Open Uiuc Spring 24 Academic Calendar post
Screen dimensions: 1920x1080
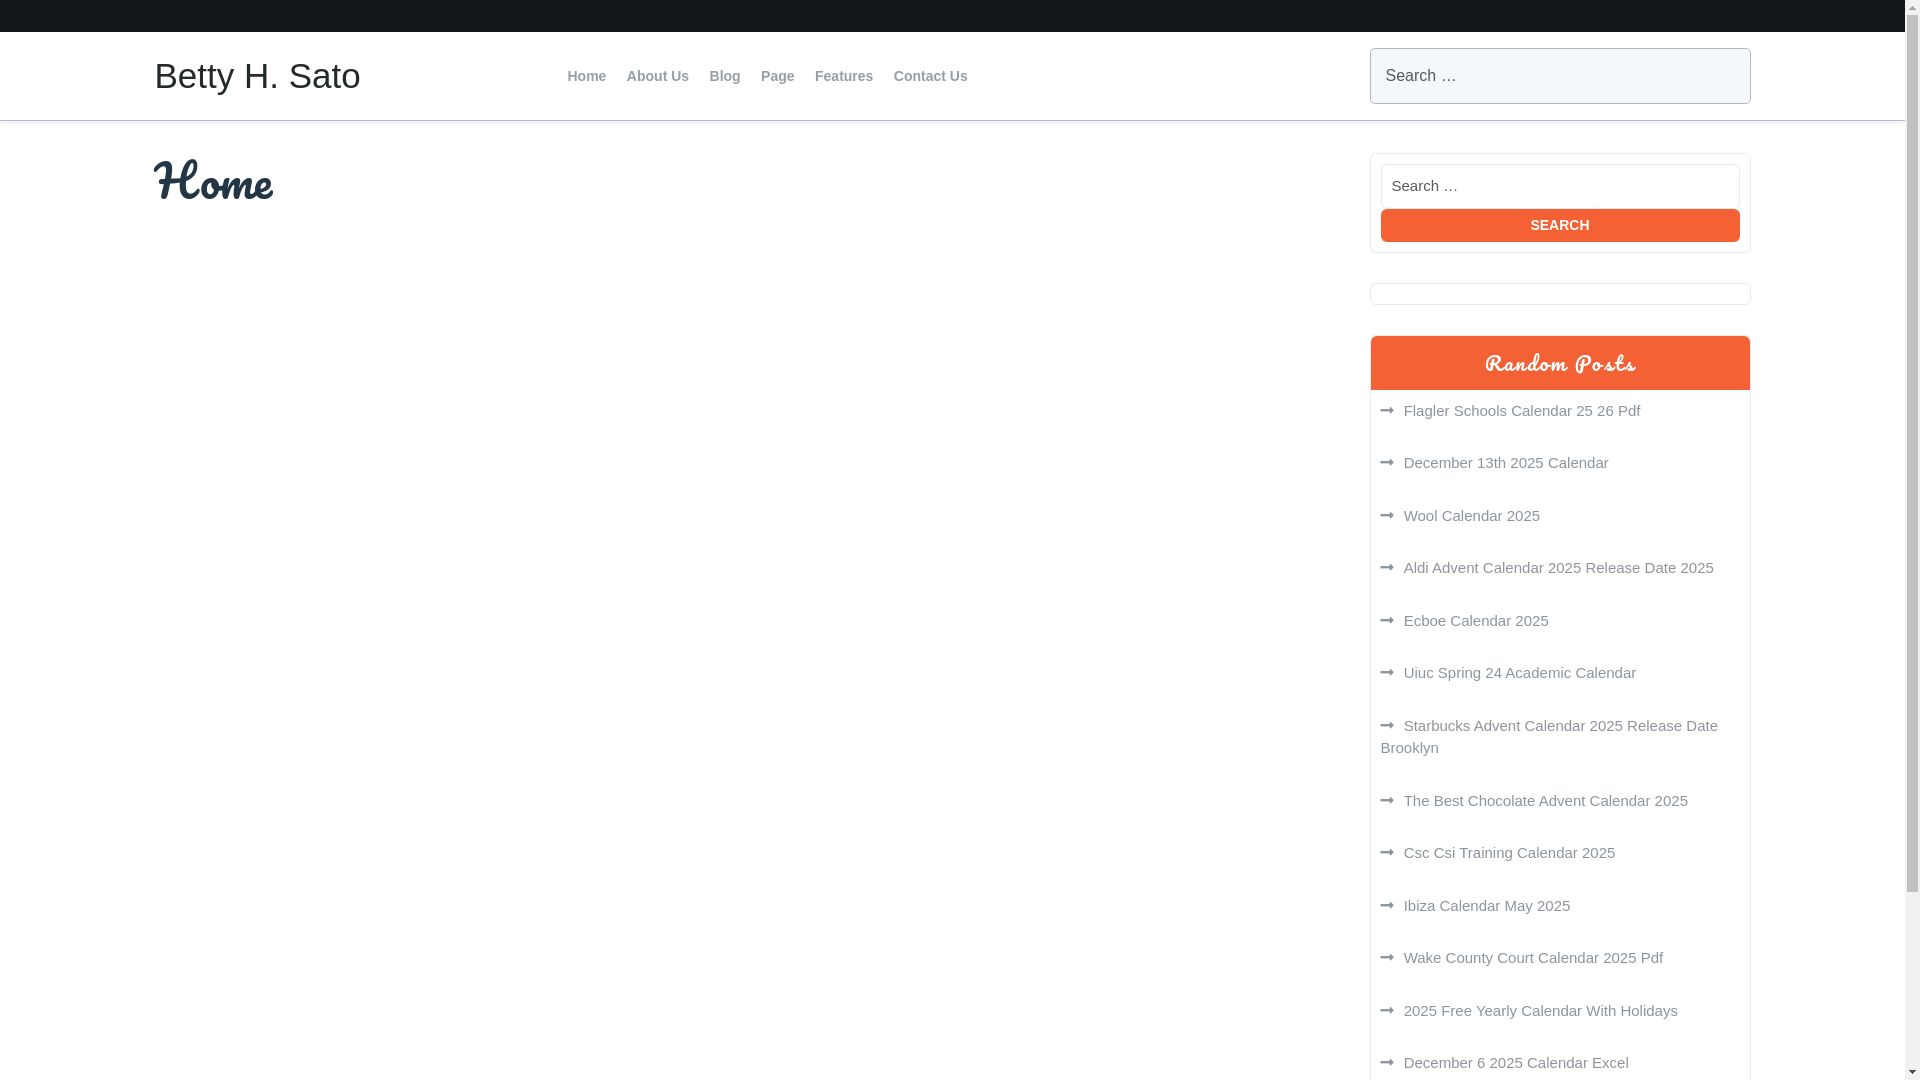click(1519, 673)
